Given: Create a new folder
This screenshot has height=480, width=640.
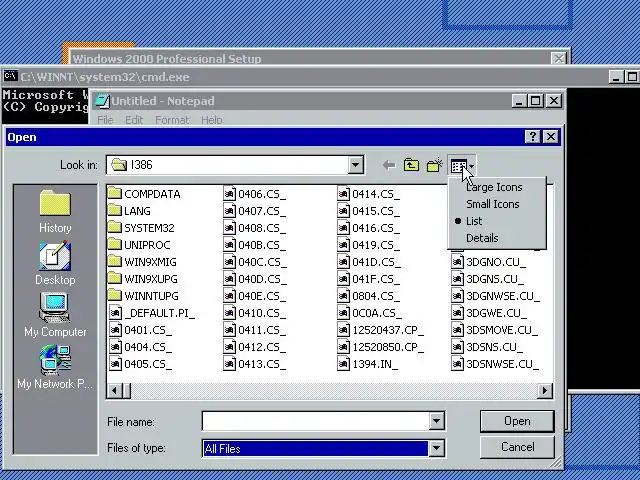Looking at the screenshot, I should coord(434,165).
